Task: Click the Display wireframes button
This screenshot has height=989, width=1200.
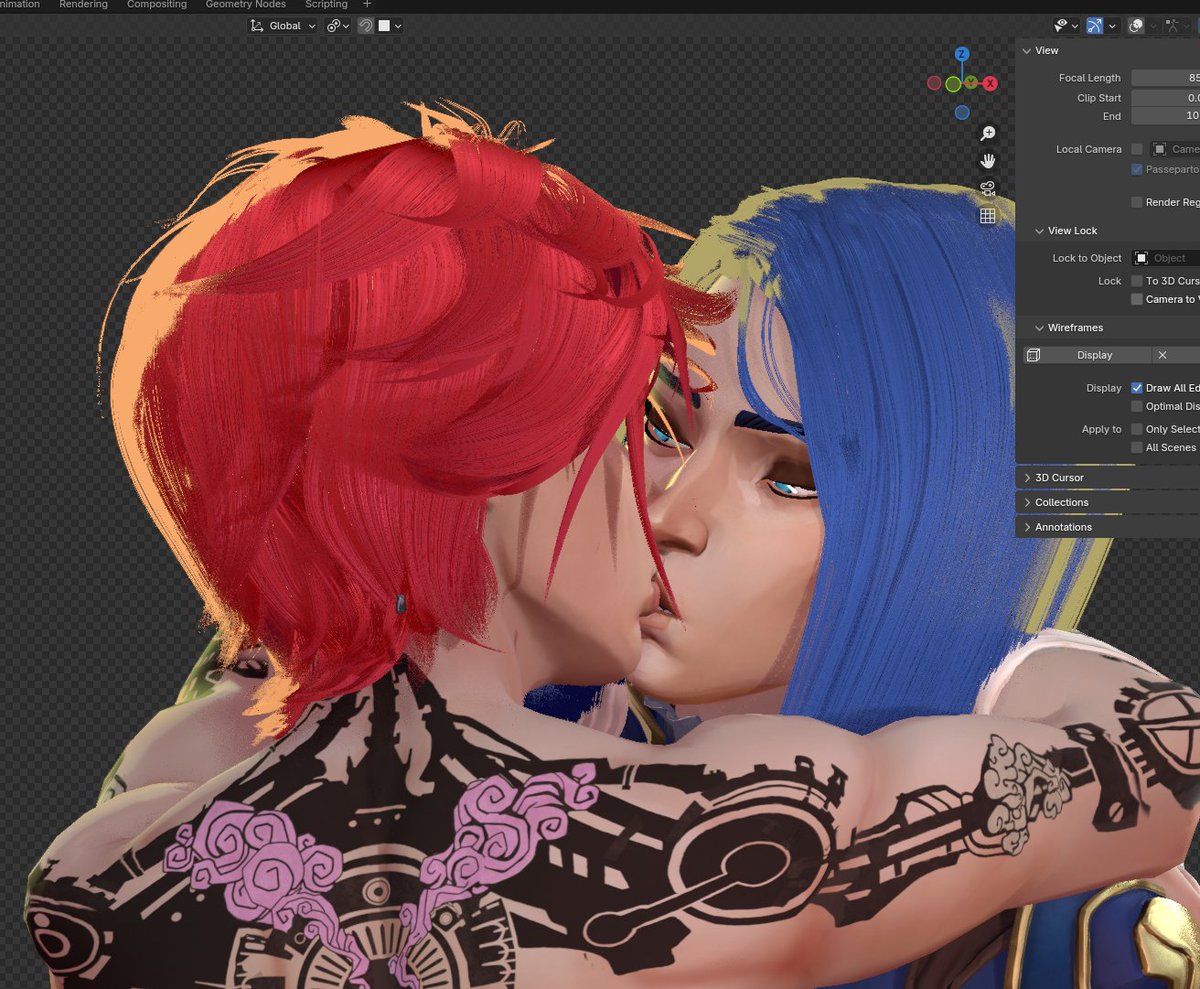Action: click(1087, 355)
